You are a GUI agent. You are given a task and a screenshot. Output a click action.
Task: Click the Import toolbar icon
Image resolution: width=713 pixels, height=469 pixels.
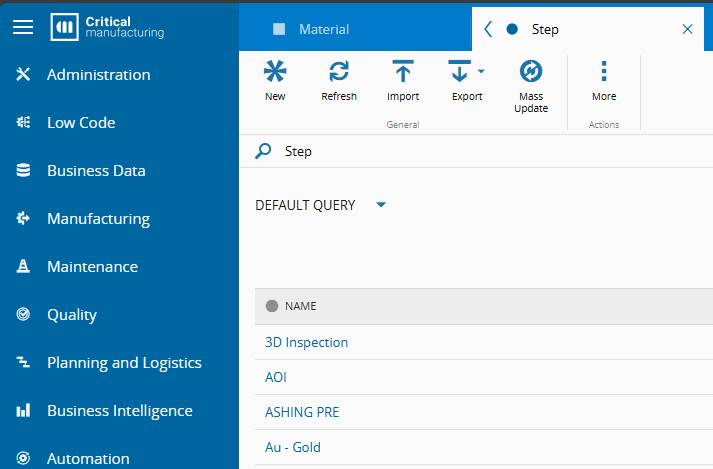point(403,72)
